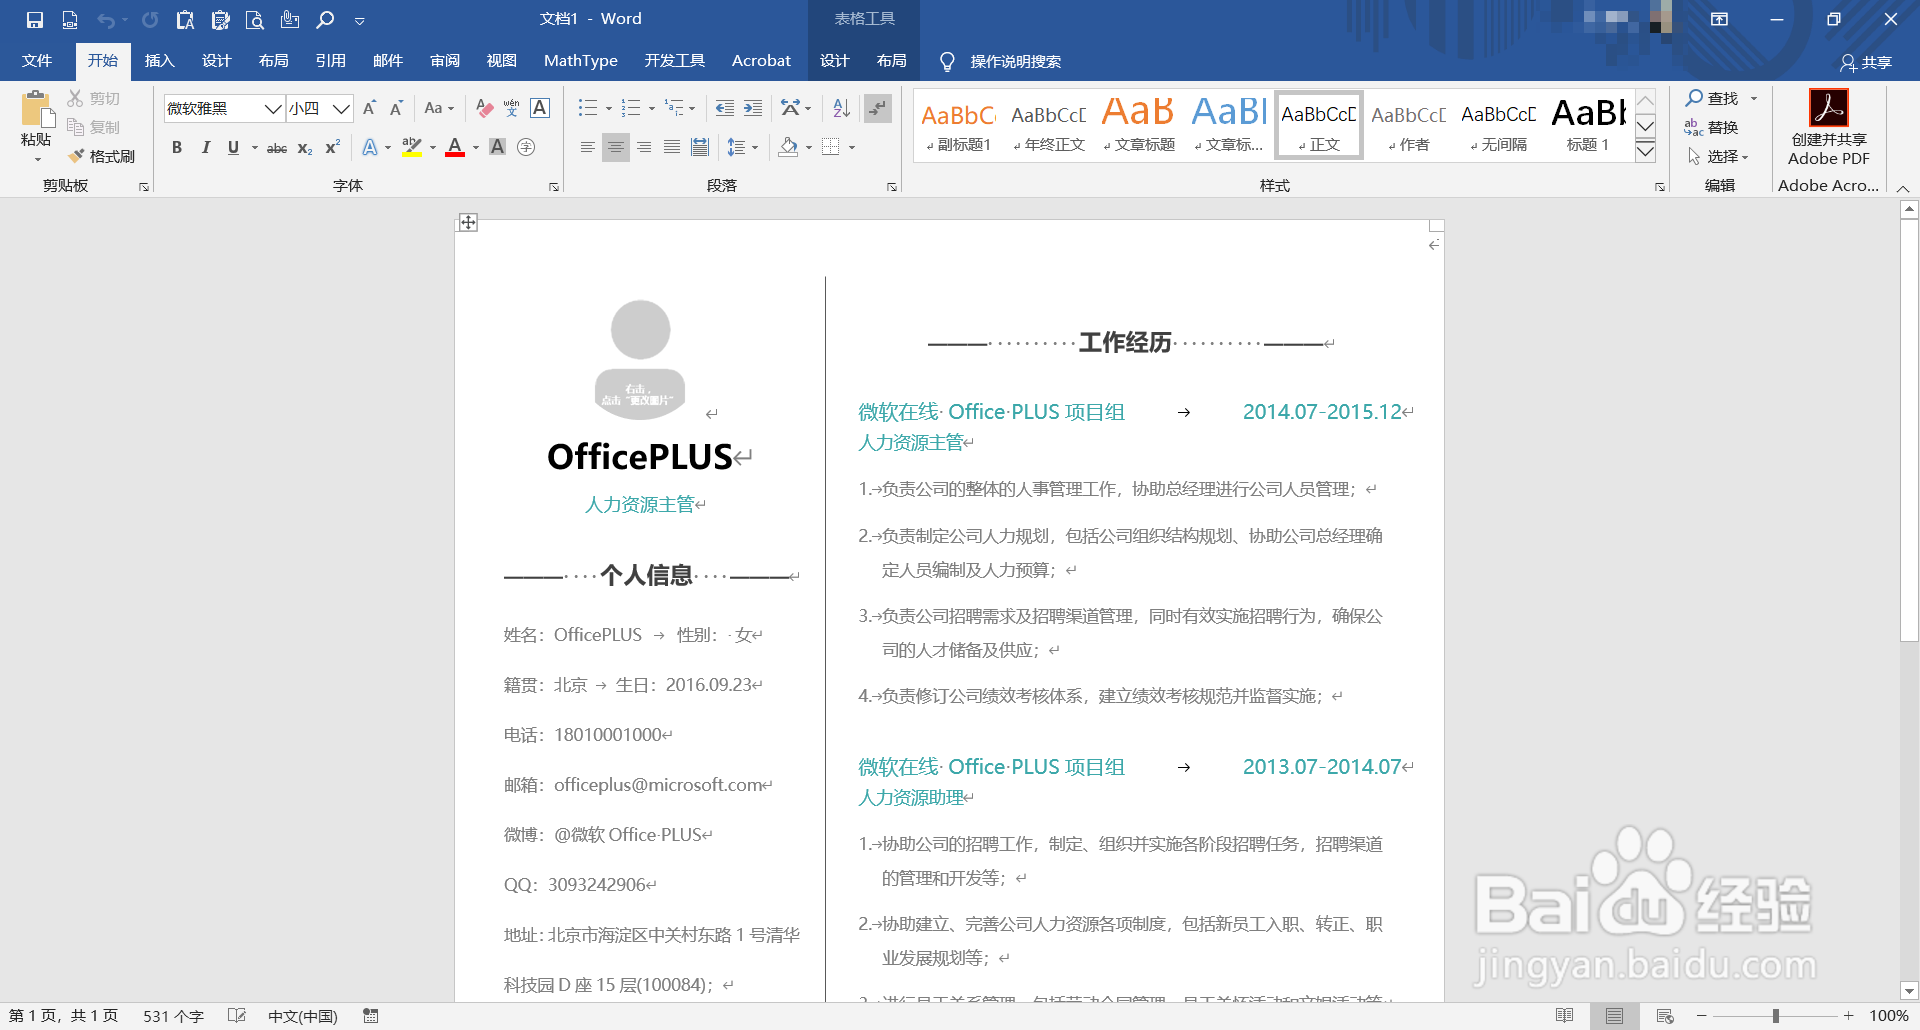This screenshot has width=1920, height=1030.
Task: Select the Format Painter tool
Action: pyautogui.click(x=103, y=156)
